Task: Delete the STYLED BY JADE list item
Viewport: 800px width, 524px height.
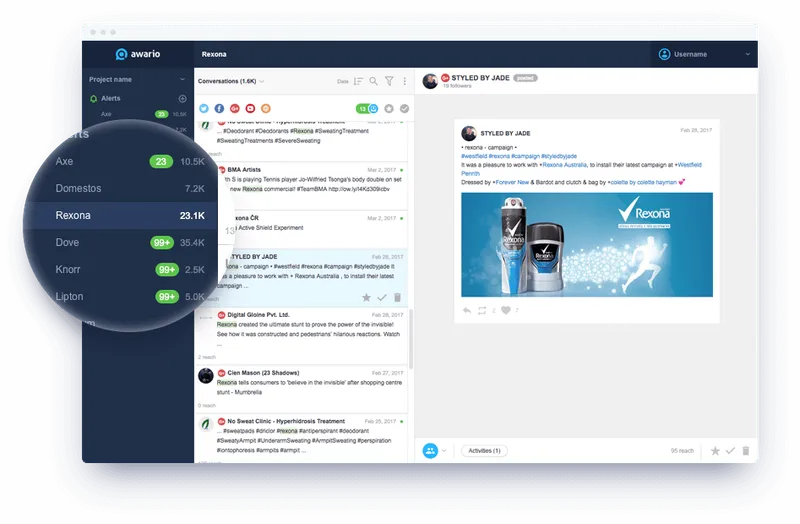Action: pyautogui.click(x=397, y=297)
